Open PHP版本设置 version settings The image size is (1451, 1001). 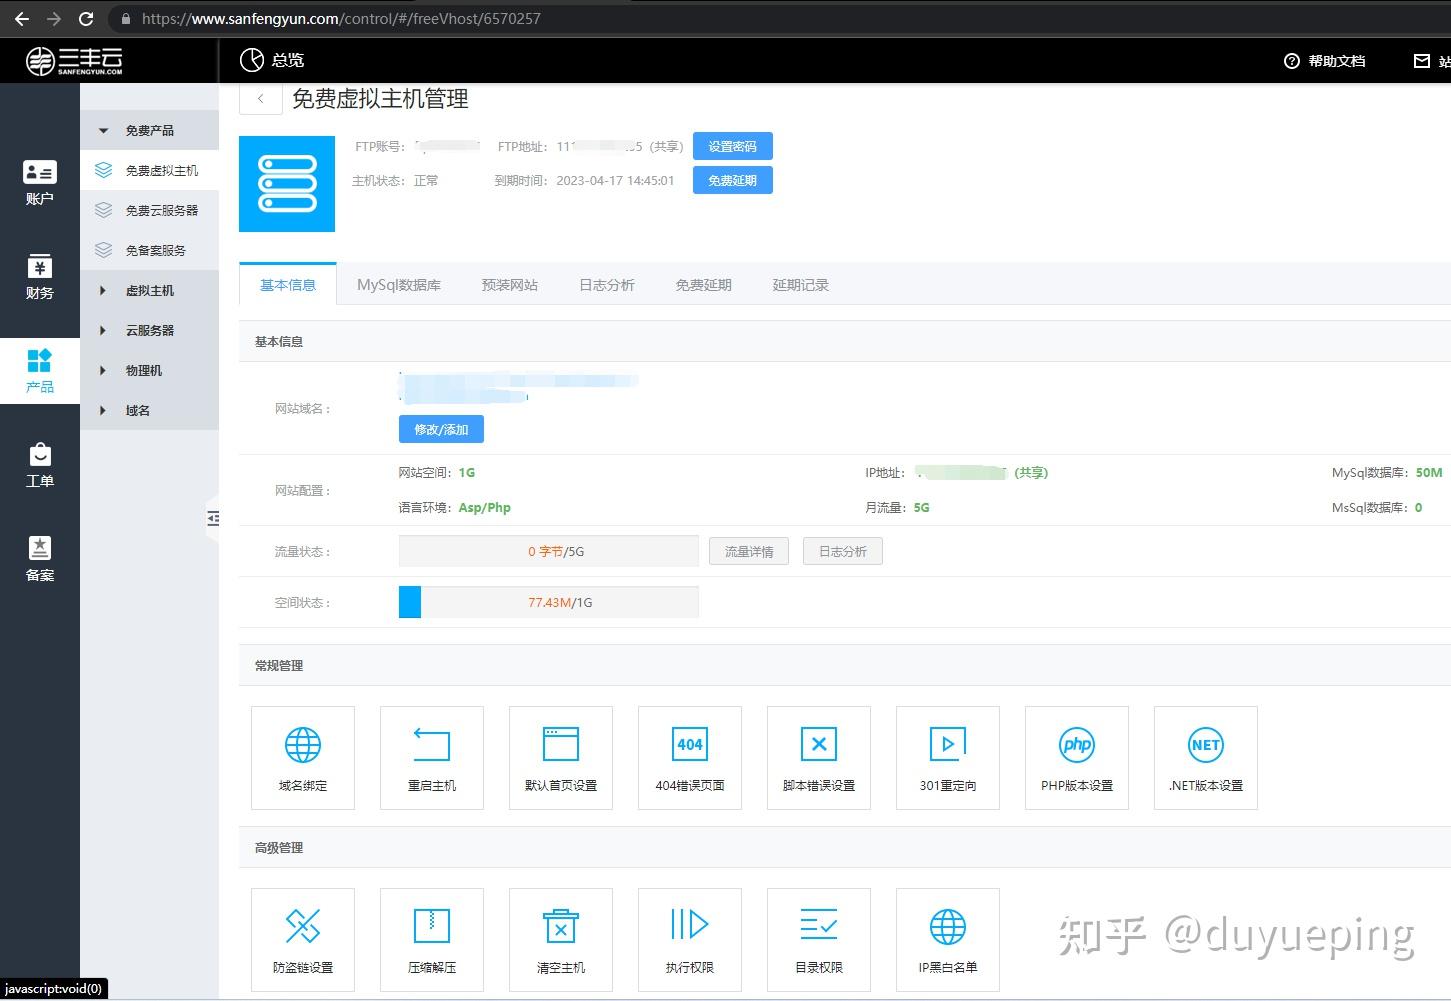(1077, 758)
